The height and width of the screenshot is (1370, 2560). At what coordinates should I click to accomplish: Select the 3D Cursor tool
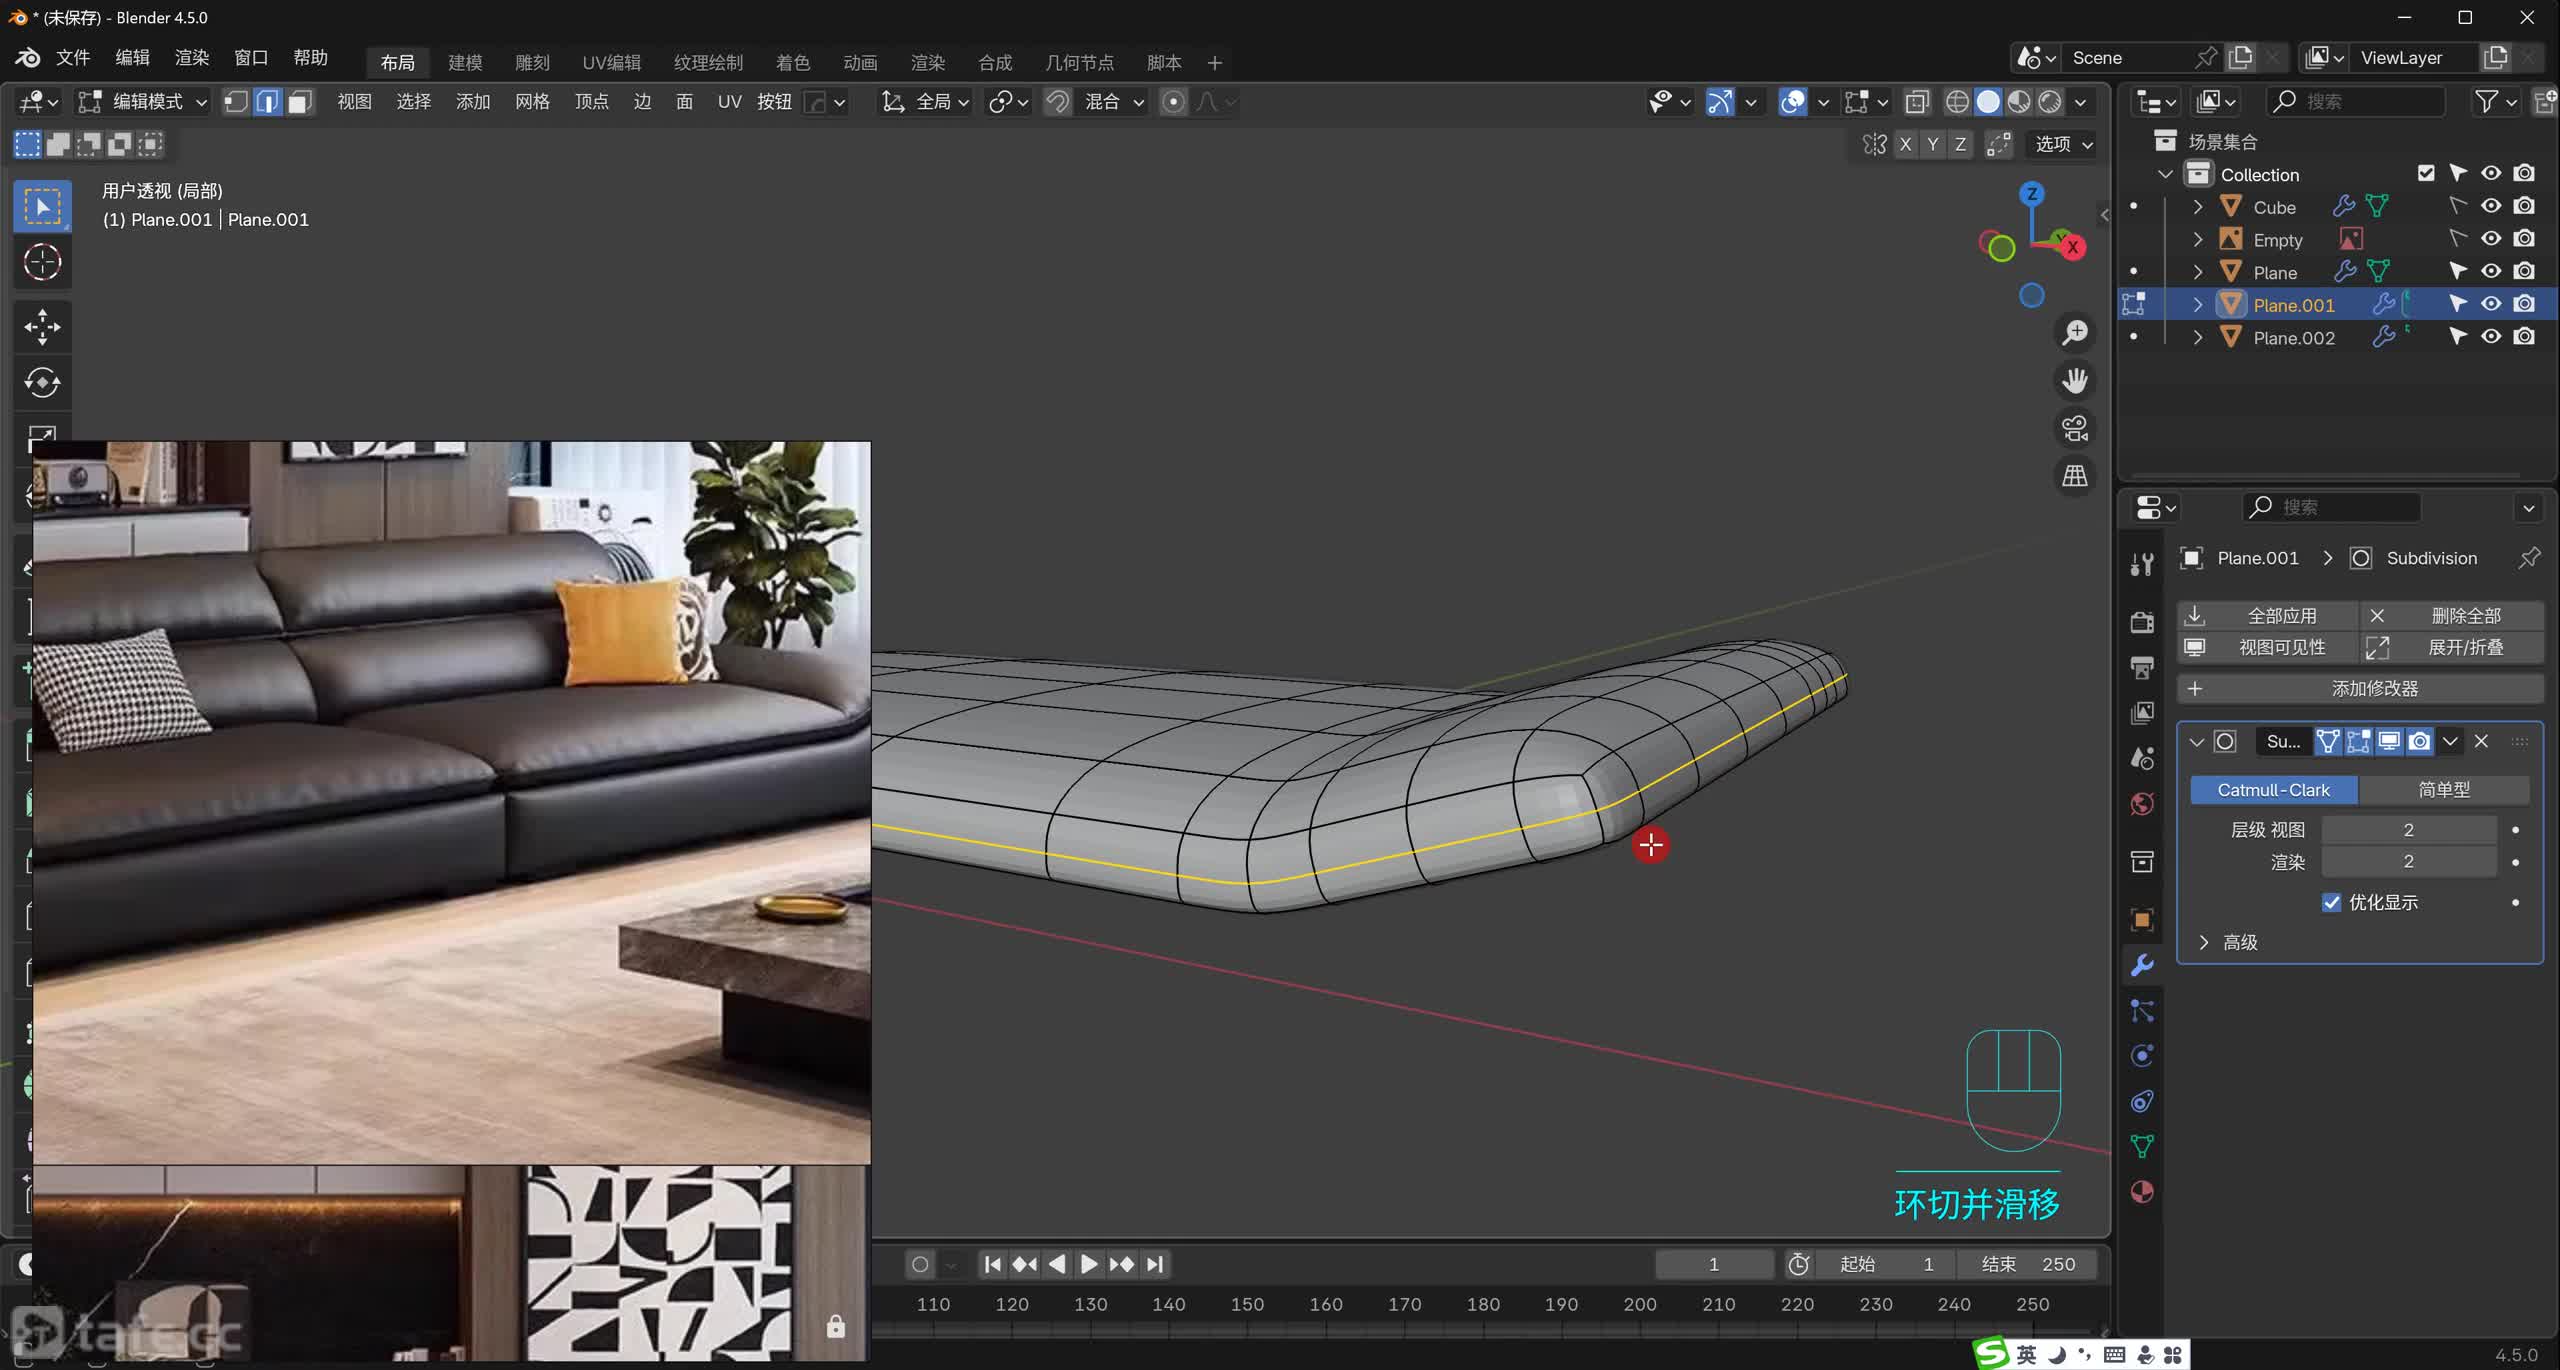pyautogui.click(x=42, y=262)
